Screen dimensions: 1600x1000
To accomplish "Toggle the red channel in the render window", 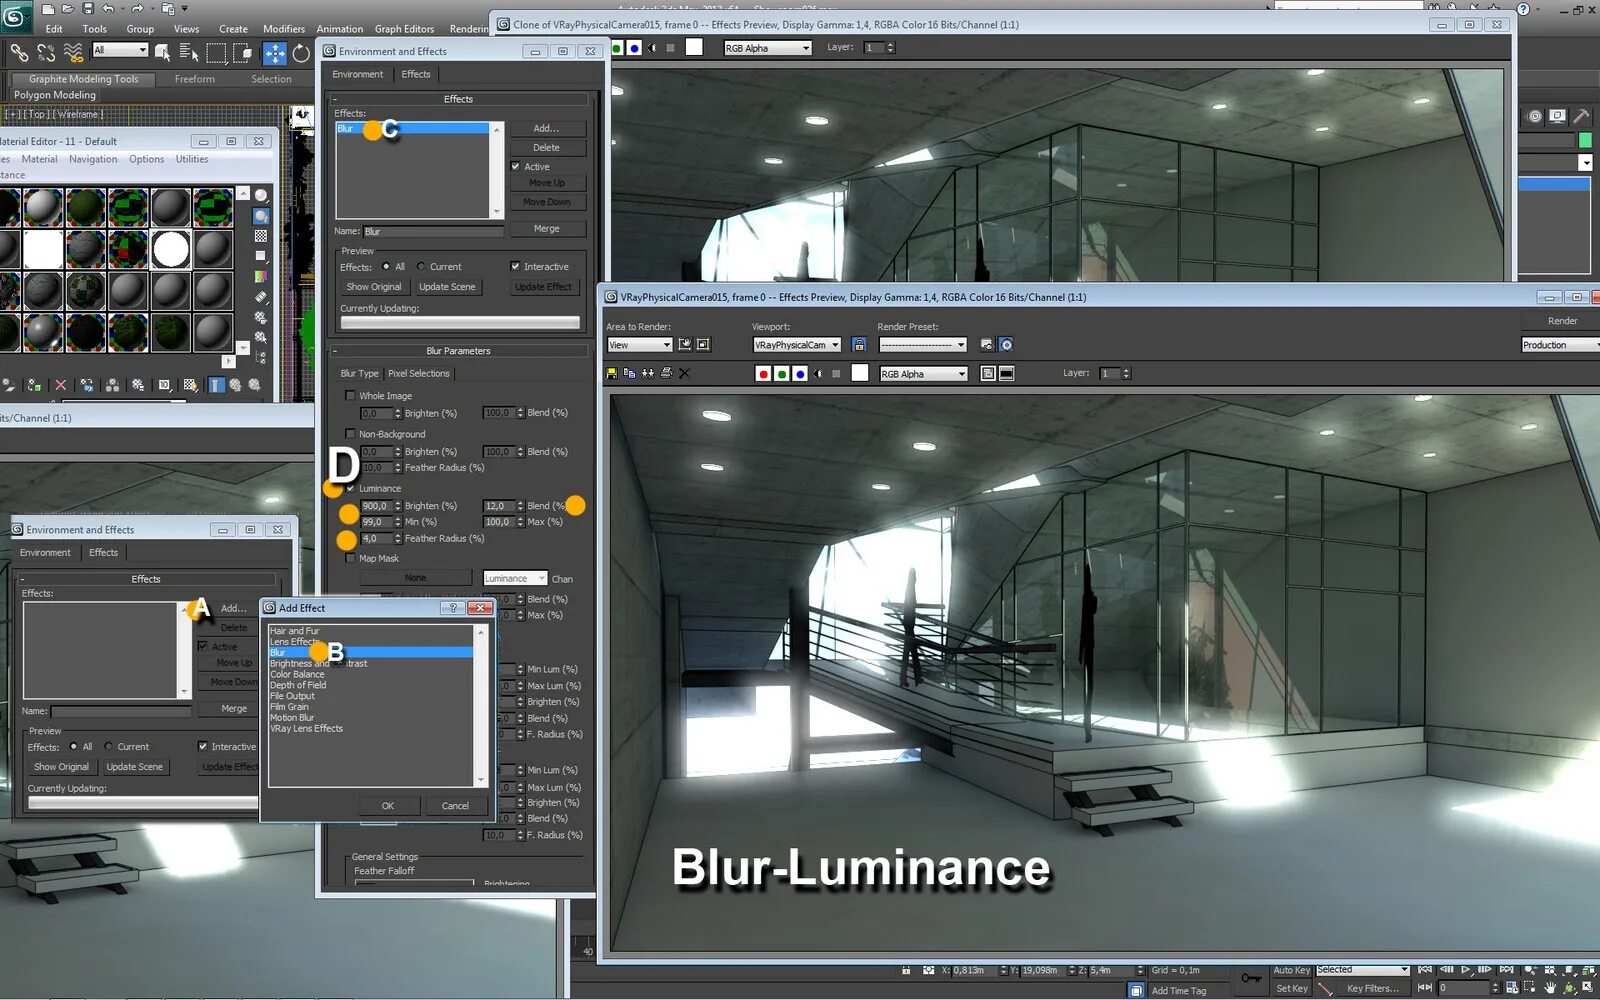I will [x=764, y=373].
